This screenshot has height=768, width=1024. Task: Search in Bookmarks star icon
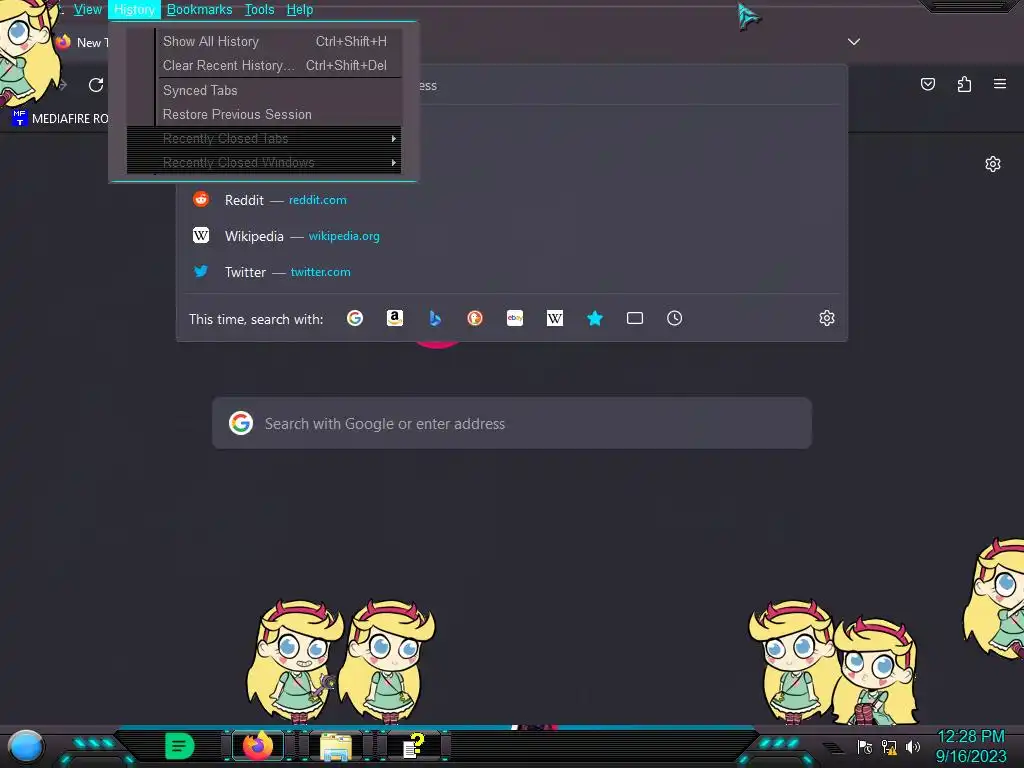point(594,318)
